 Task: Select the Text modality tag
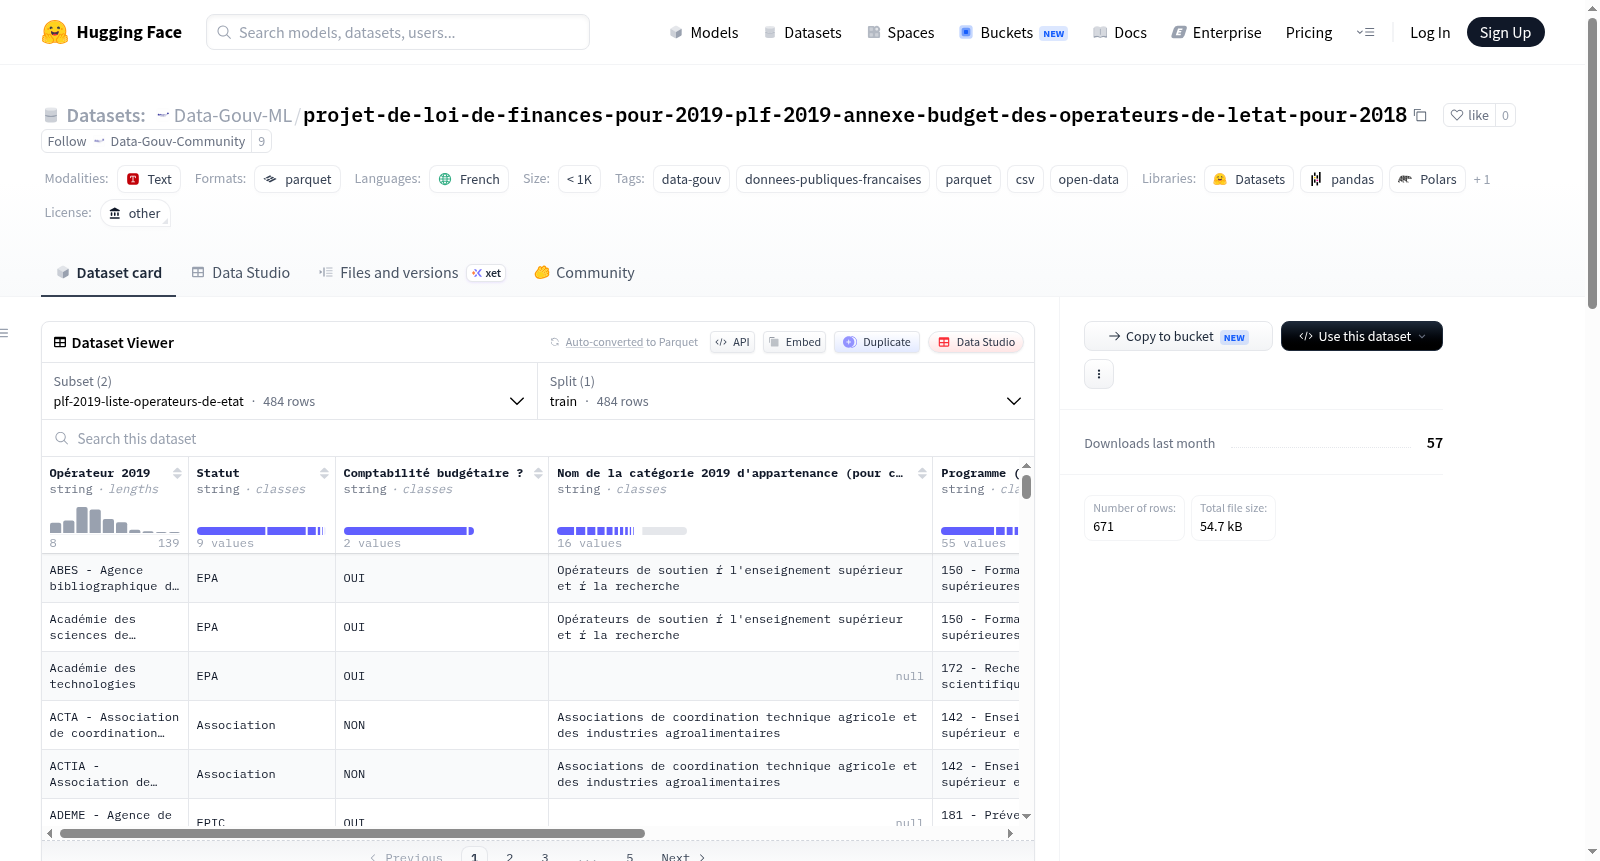(149, 179)
